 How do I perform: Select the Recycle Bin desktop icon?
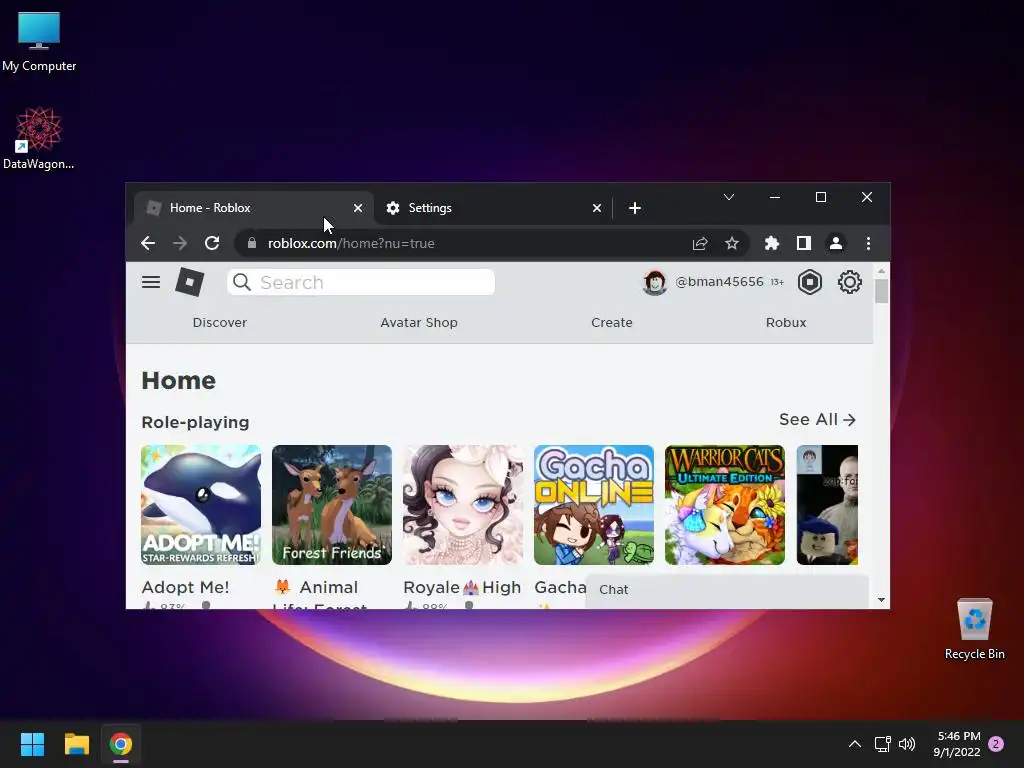(x=974, y=629)
